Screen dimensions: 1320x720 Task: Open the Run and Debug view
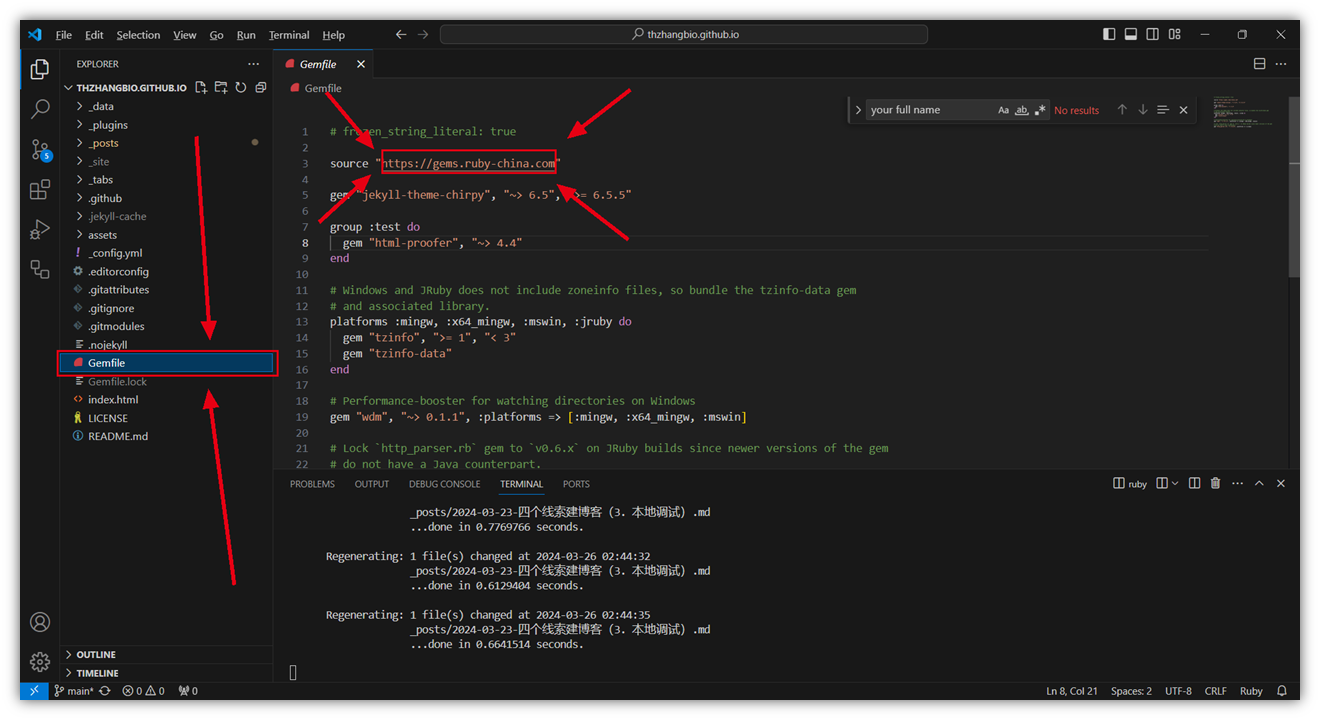40,229
